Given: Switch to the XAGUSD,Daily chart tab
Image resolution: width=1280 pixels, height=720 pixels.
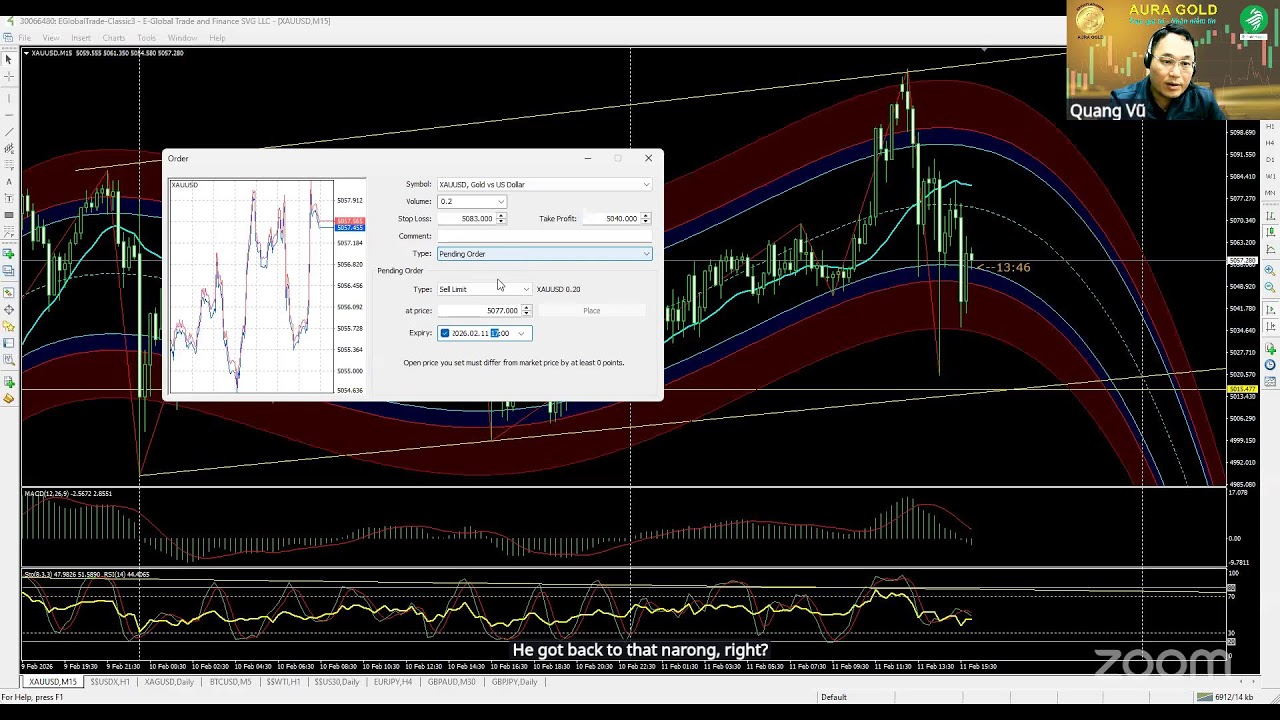Looking at the screenshot, I should point(169,682).
